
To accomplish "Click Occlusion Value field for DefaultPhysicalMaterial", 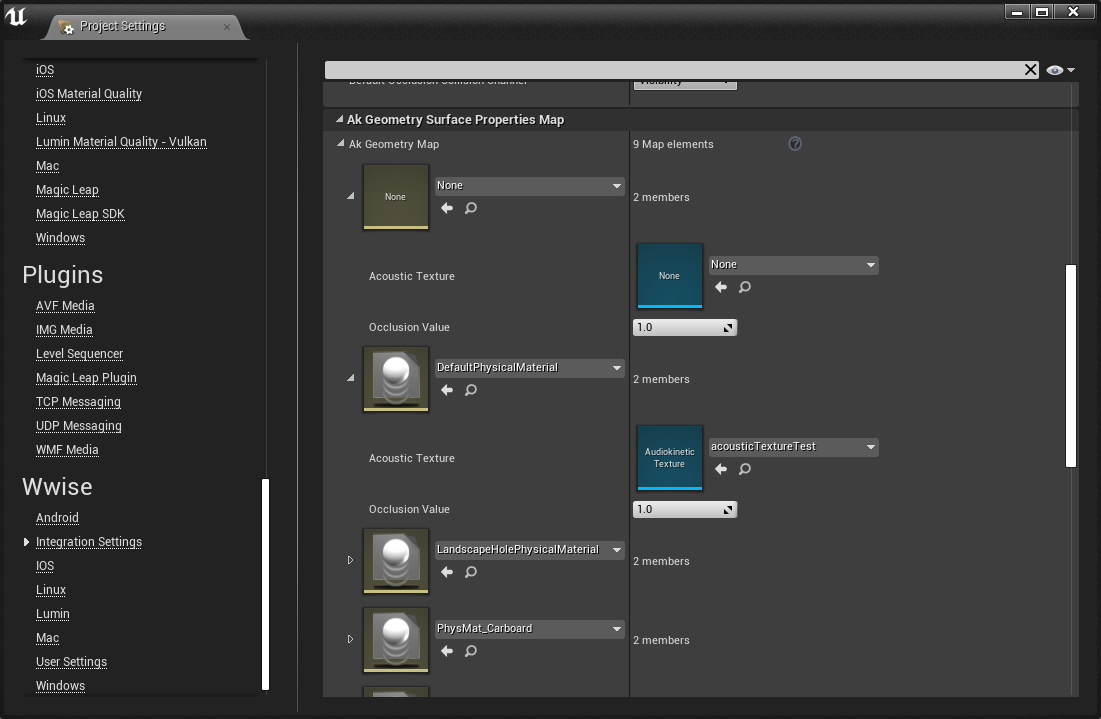I will point(685,509).
